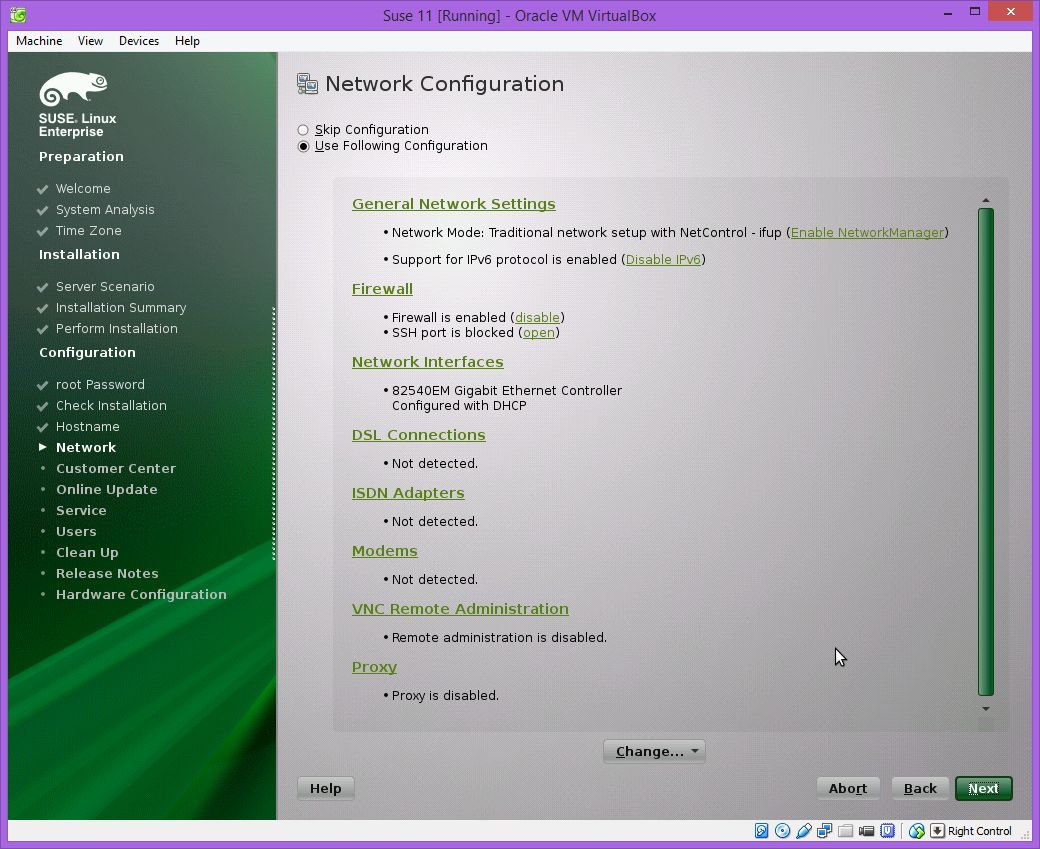This screenshot has height=849, width=1040.
Task: Click the Service step in sidebar
Action: coord(81,511)
